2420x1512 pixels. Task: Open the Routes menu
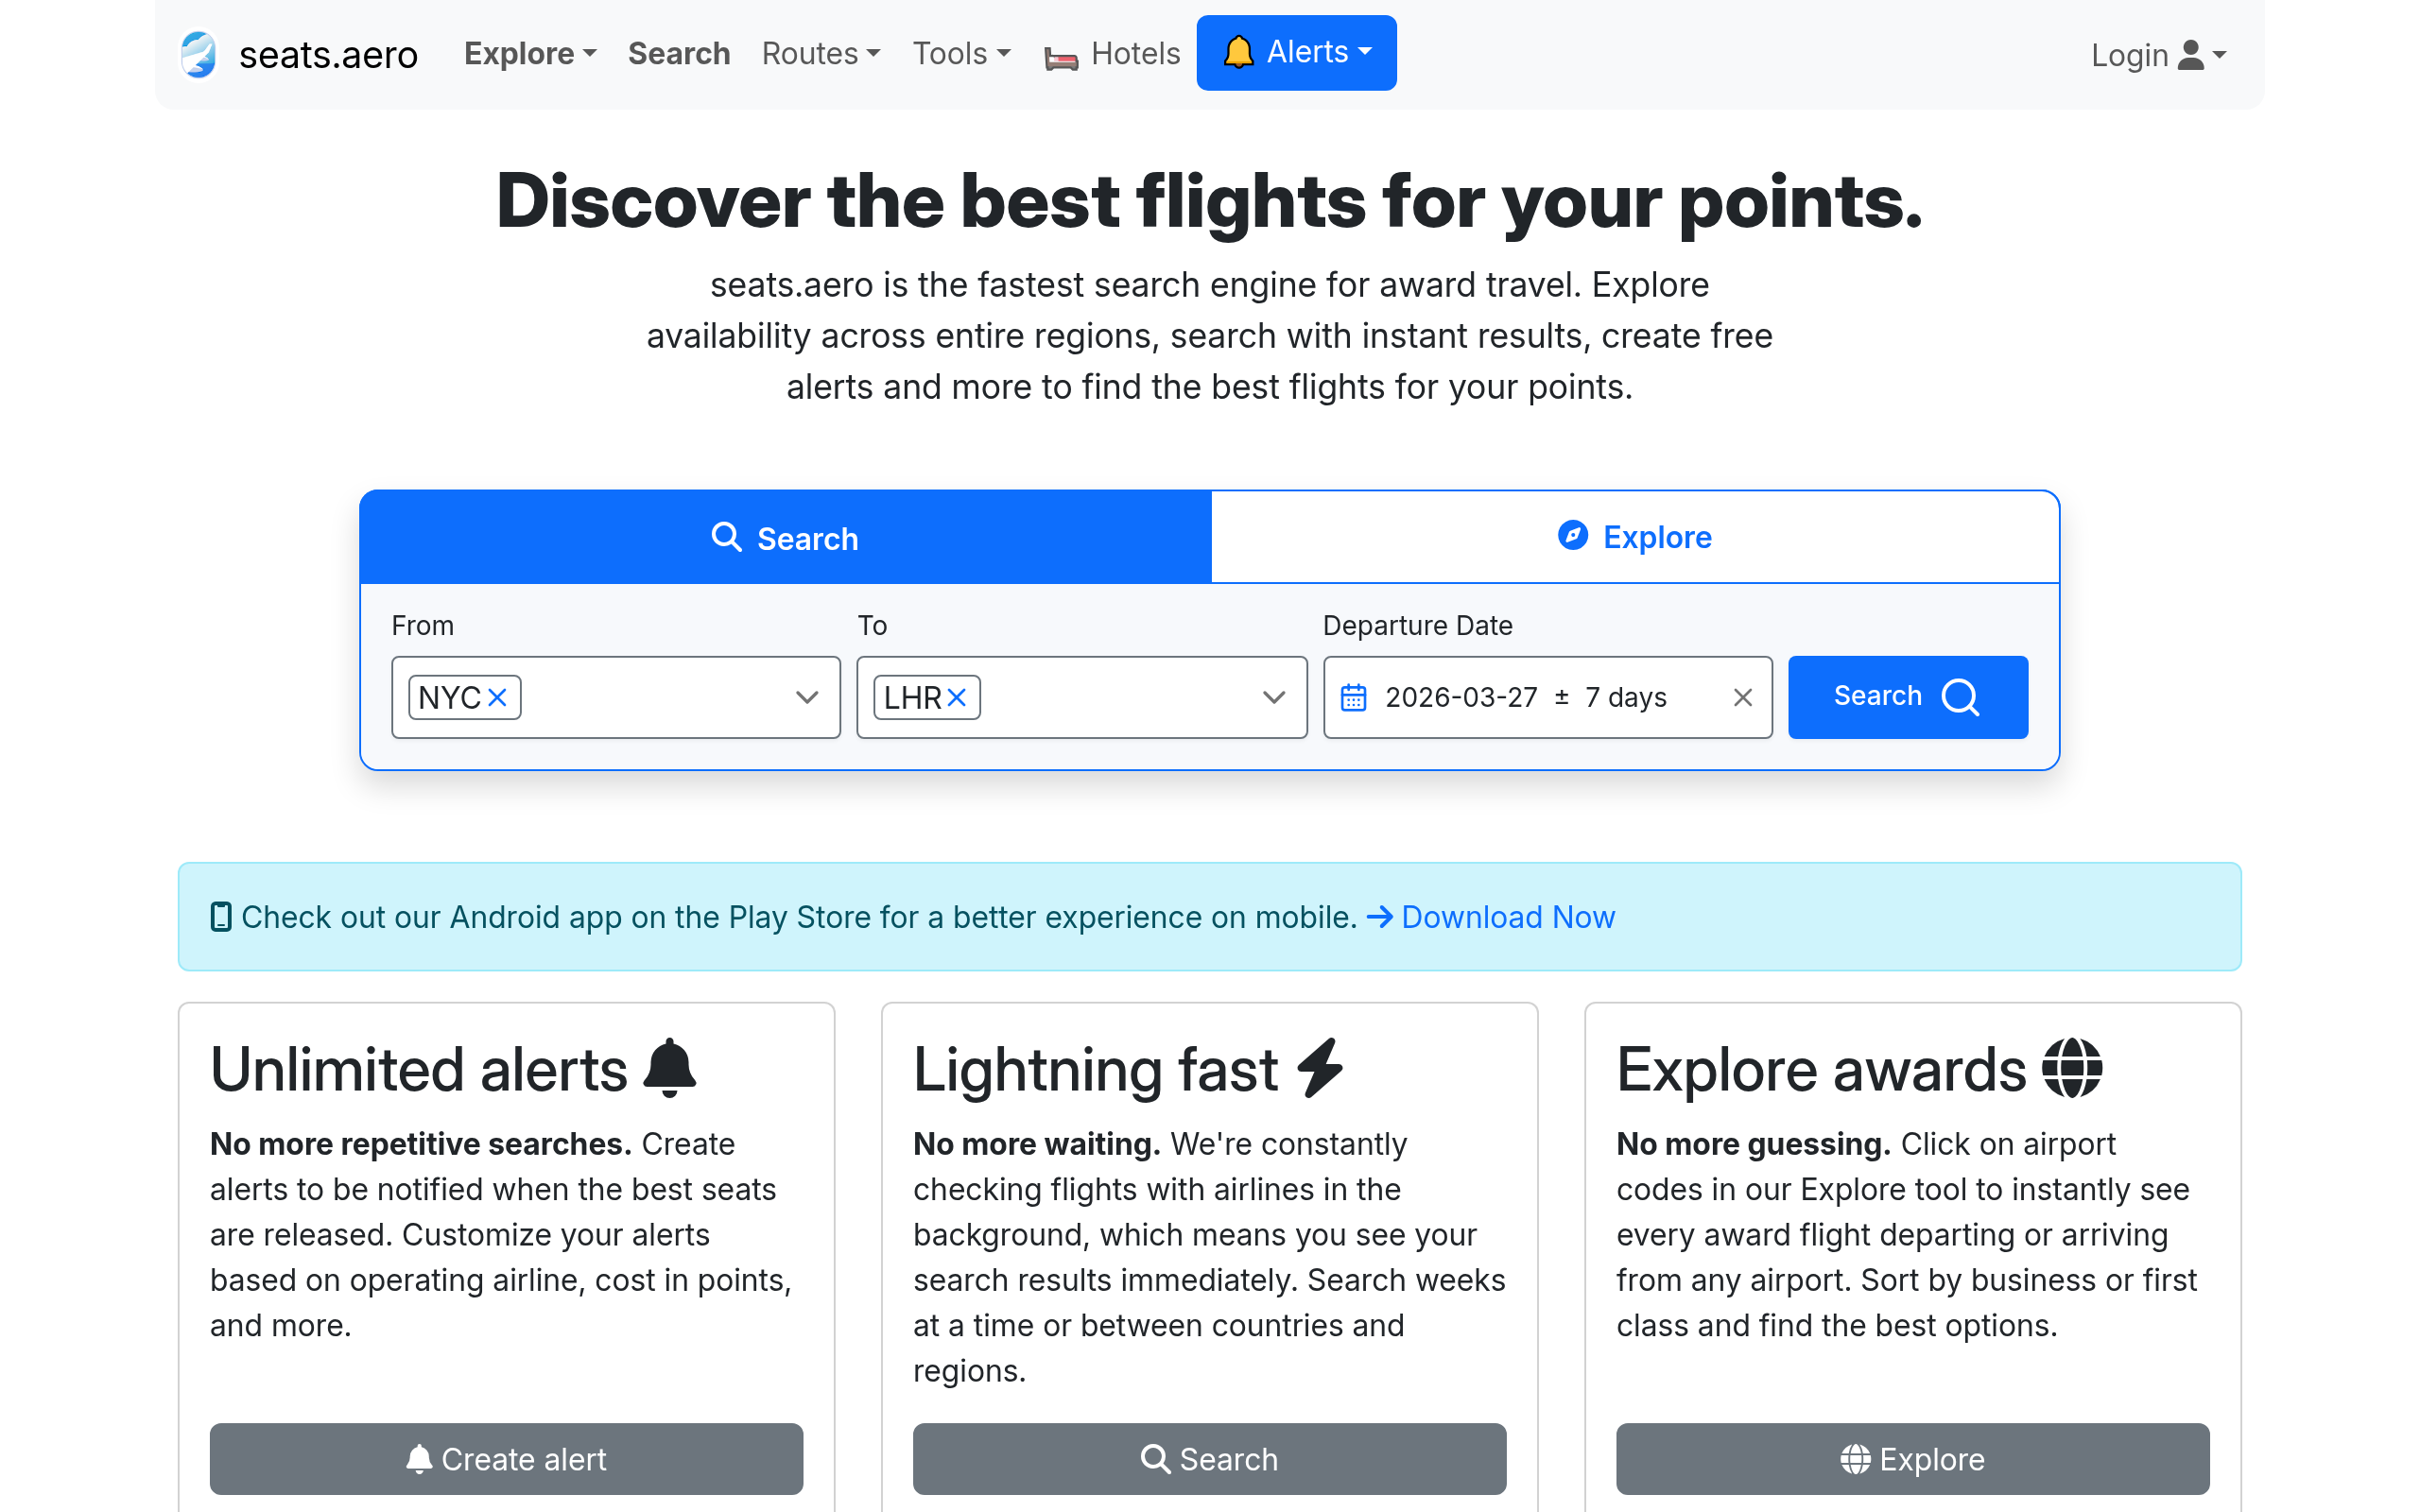[820, 54]
